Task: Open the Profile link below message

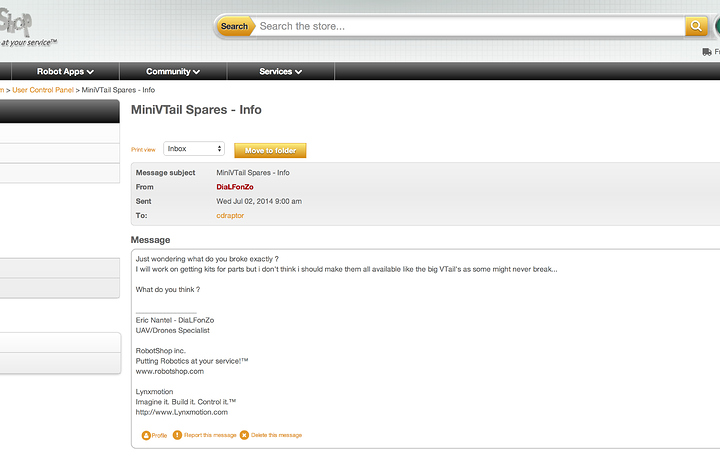Action: coord(159,435)
